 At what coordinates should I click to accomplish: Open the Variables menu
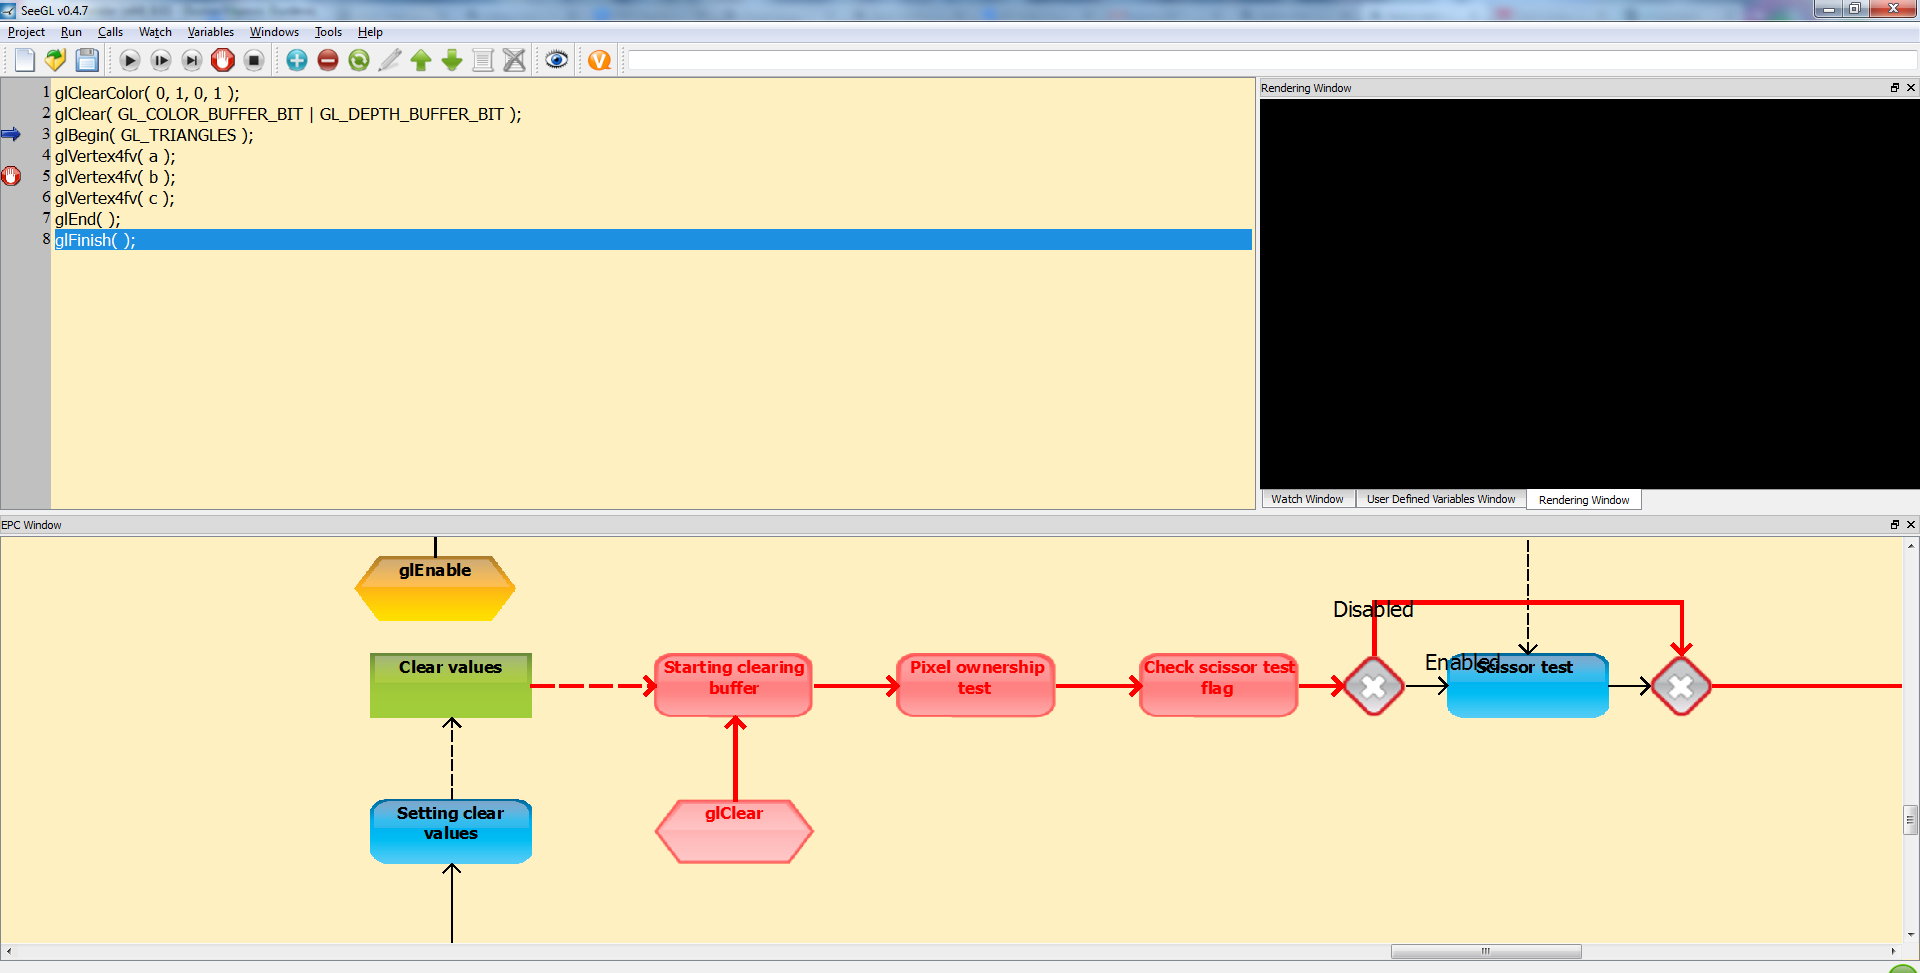pyautogui.click(x=210, y=32)
